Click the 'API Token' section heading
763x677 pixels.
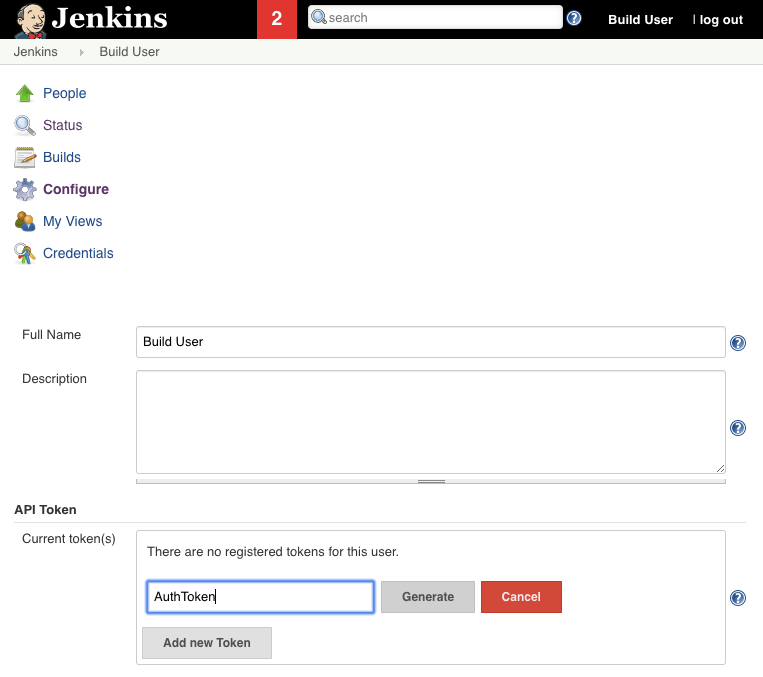click(45, 510)
